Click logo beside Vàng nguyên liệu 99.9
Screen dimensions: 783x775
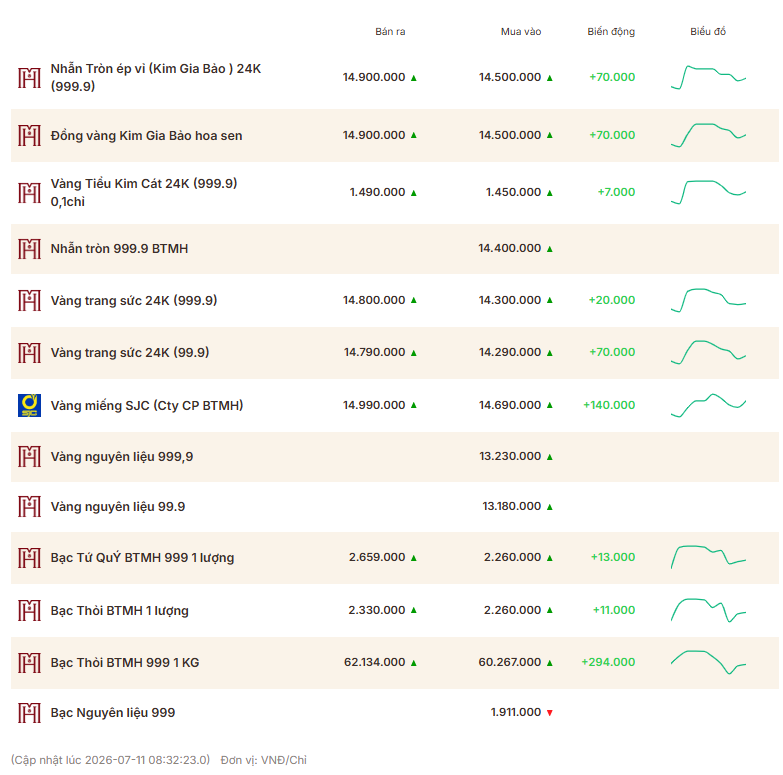tap(29, 506)
